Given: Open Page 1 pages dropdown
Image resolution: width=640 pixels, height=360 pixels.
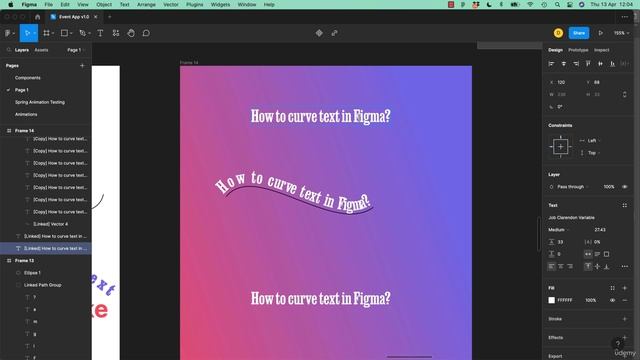Looking at the screenshot, I should (x=76, y=50).
